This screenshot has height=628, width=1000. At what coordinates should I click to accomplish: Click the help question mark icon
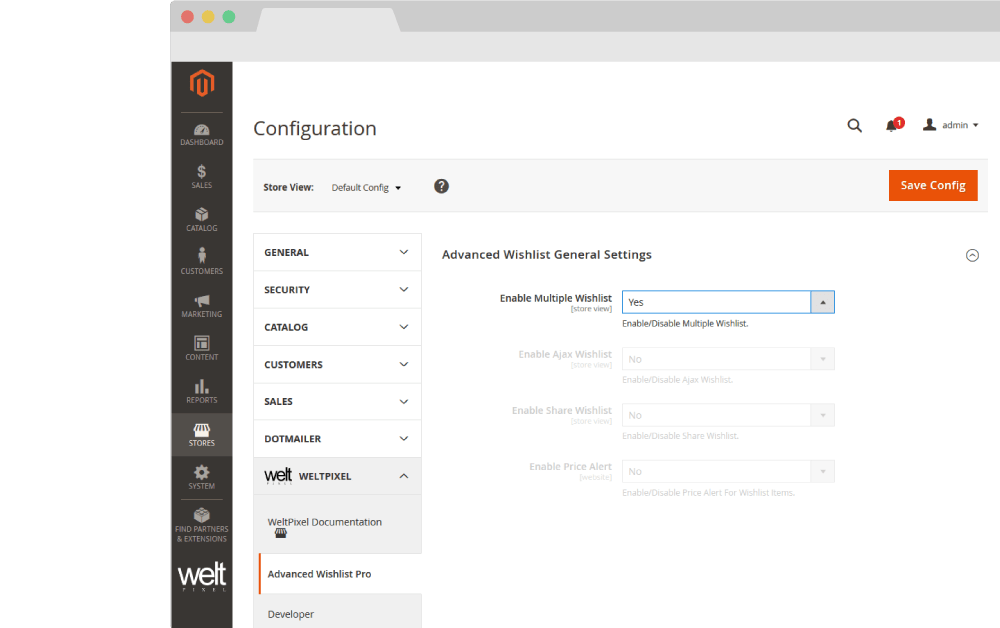(441, 186)
